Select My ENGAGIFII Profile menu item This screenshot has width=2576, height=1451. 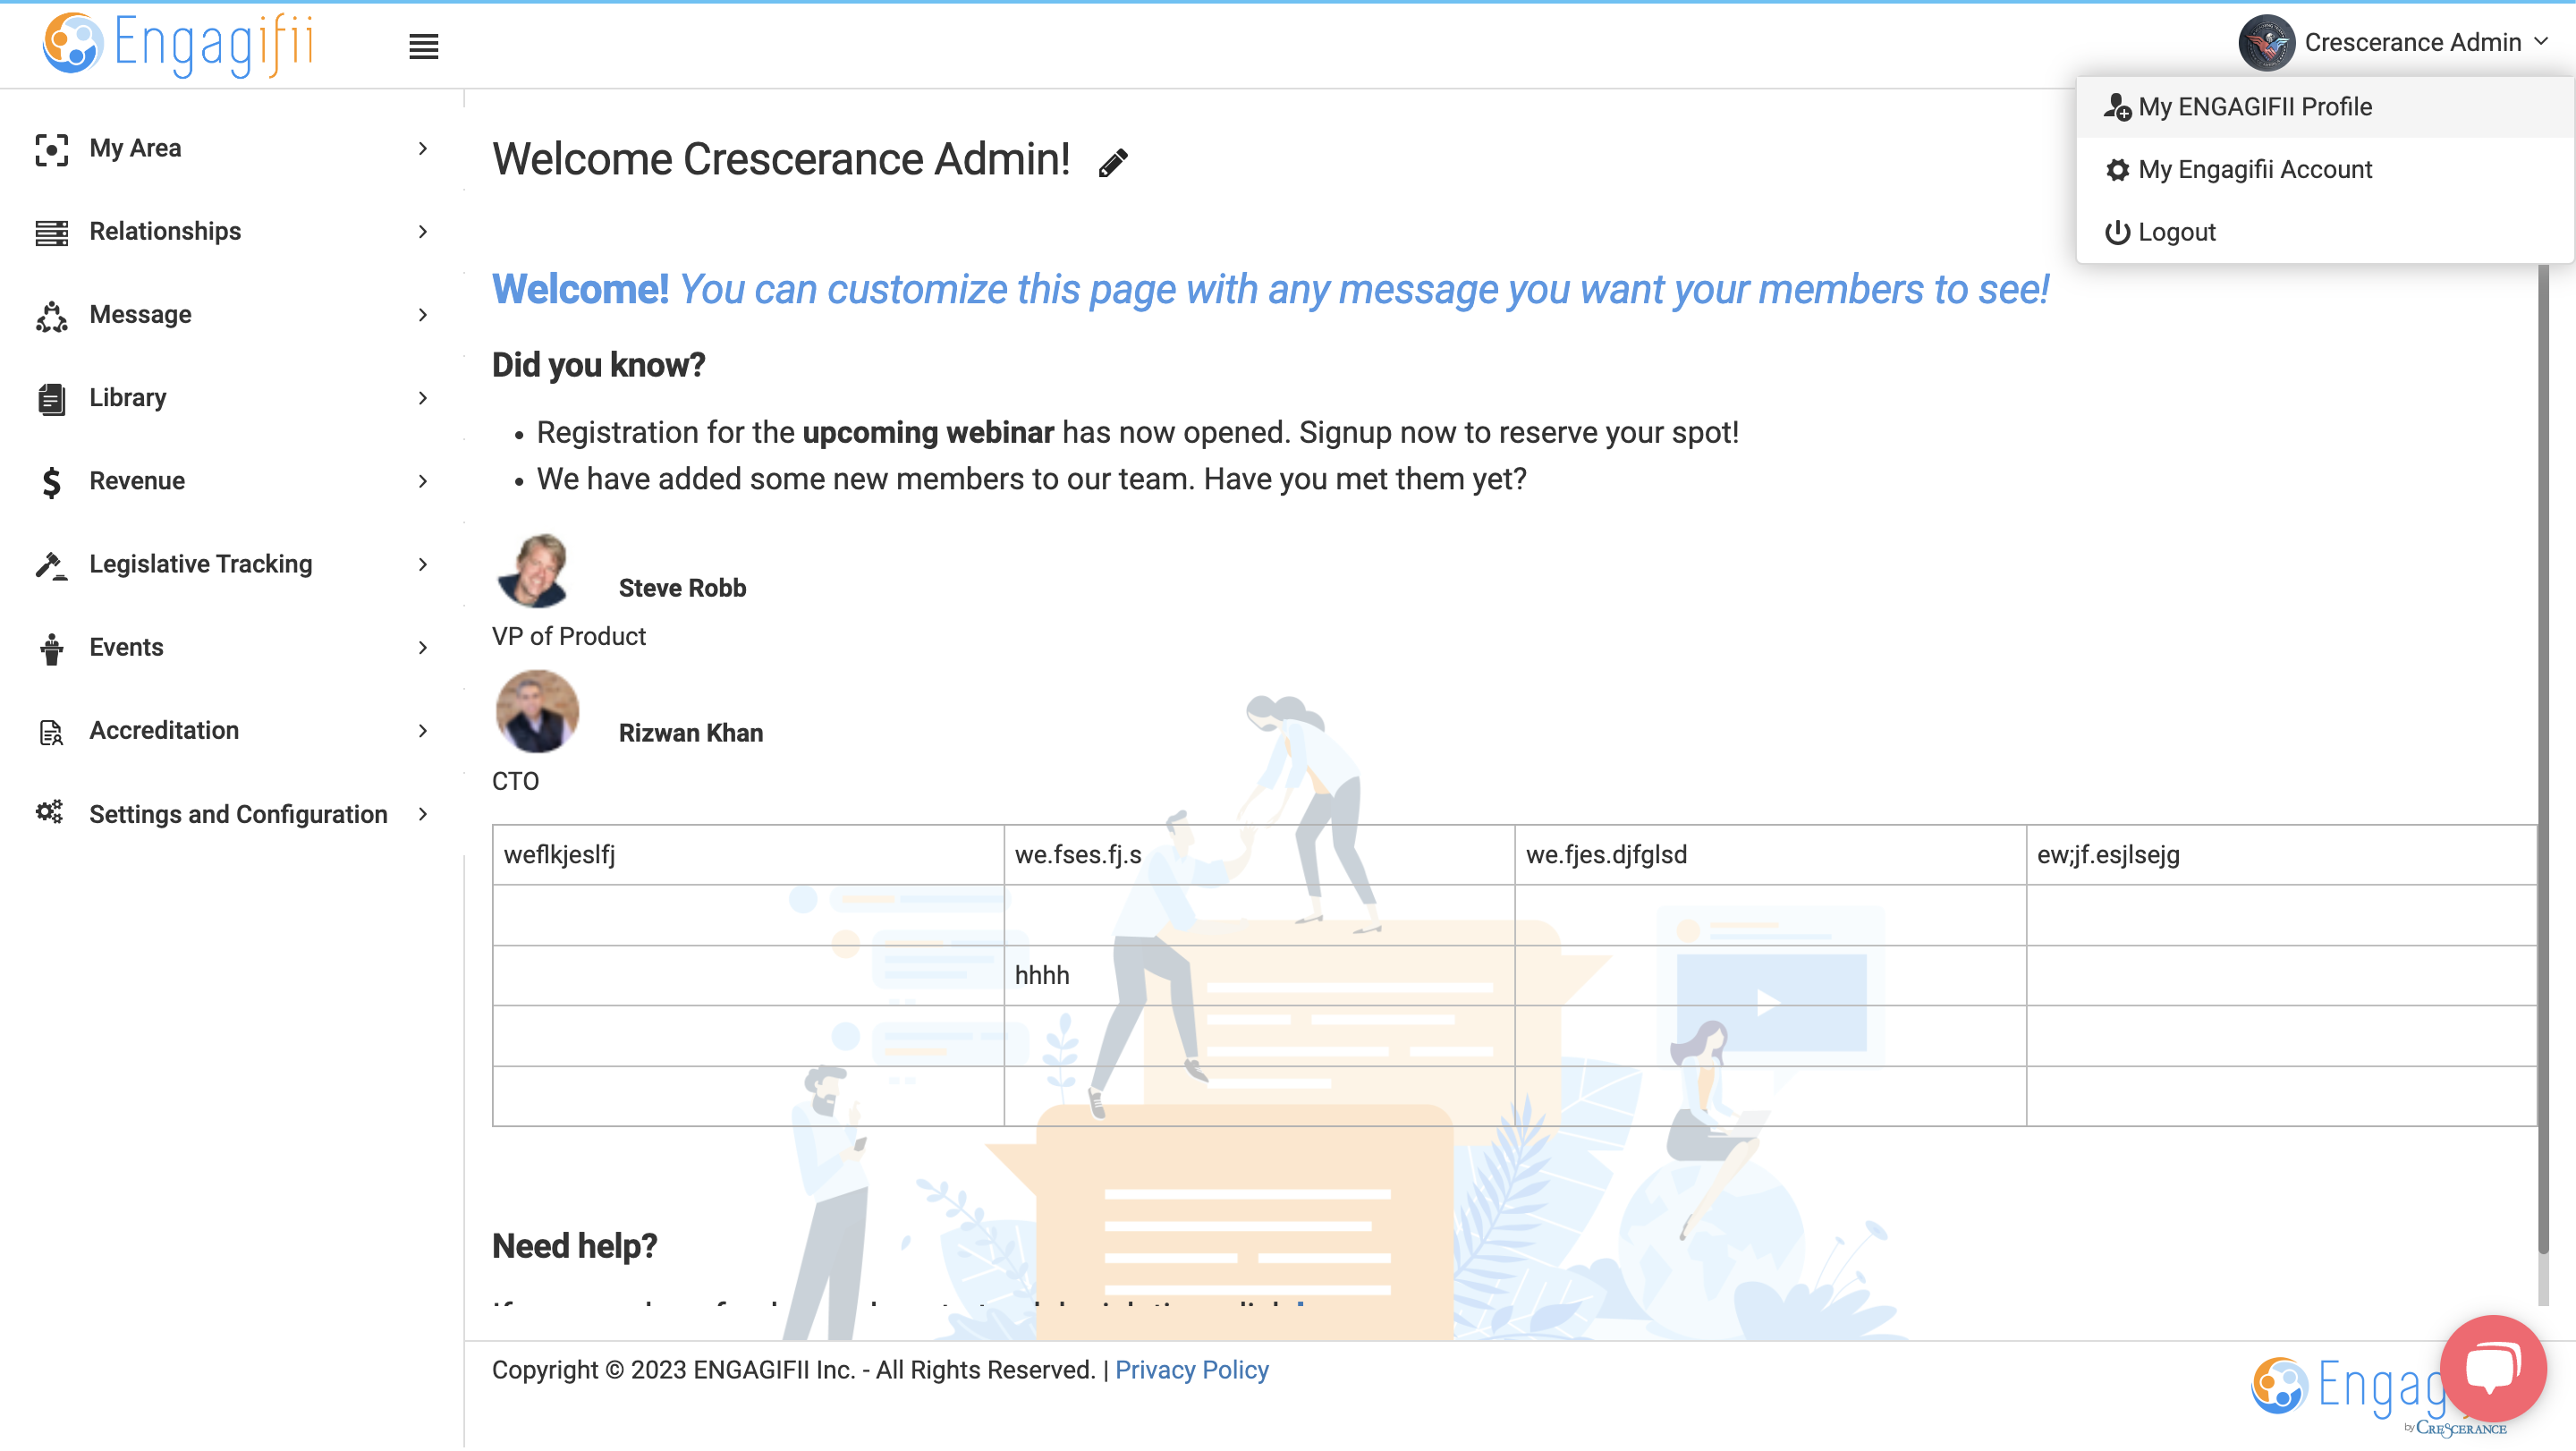[2324, 107]
